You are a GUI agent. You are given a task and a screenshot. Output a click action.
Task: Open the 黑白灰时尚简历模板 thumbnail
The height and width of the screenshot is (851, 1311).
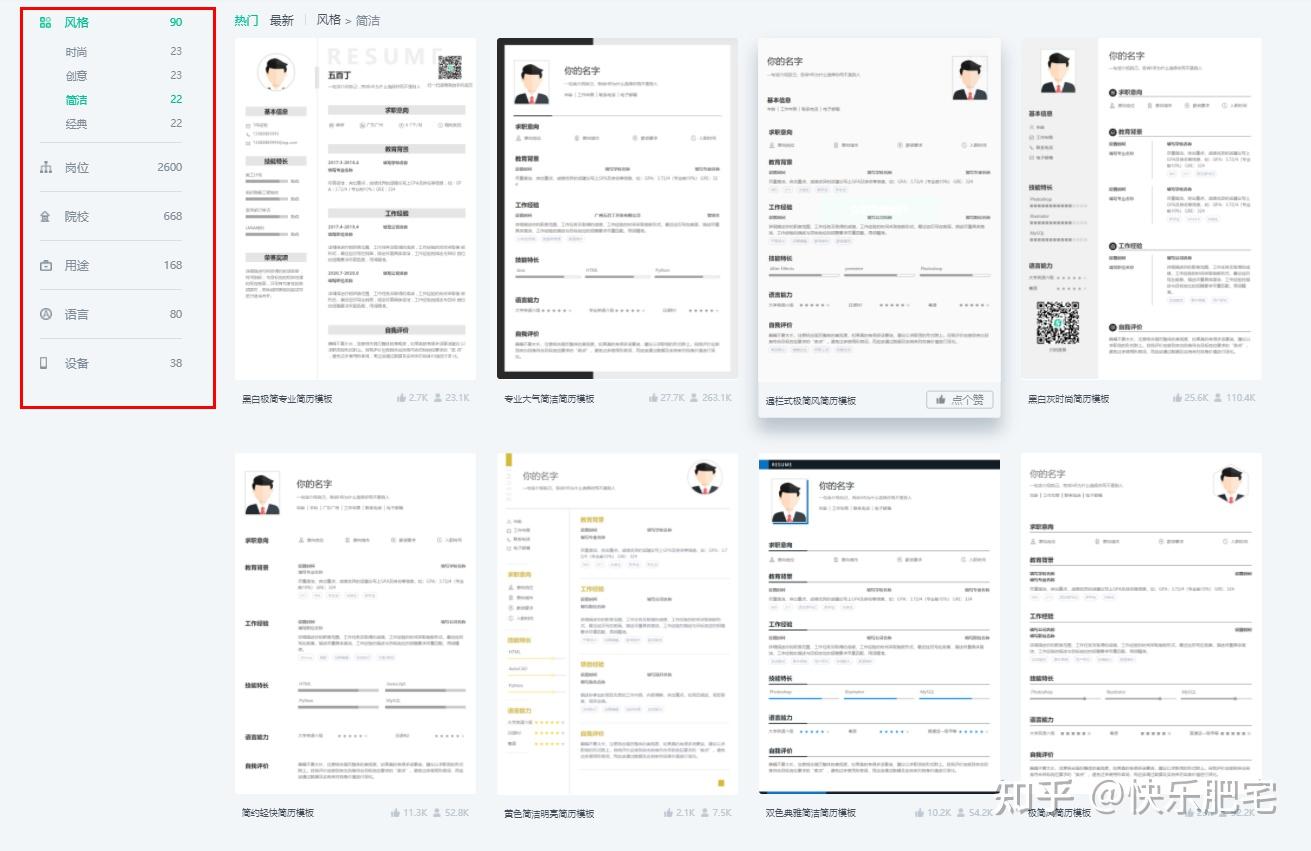coord(1141,209)
